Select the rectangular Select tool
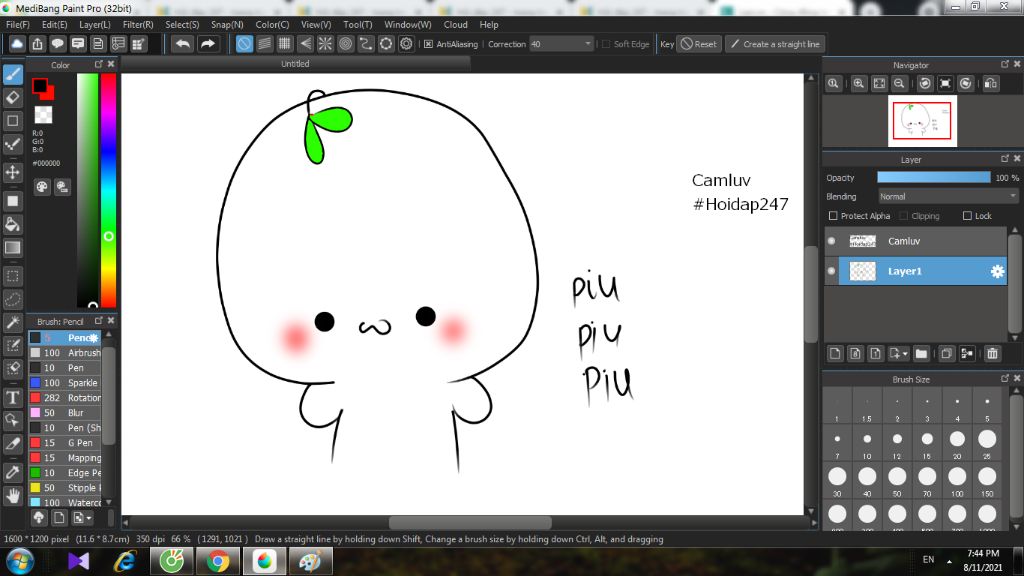 tap(12, 276)
